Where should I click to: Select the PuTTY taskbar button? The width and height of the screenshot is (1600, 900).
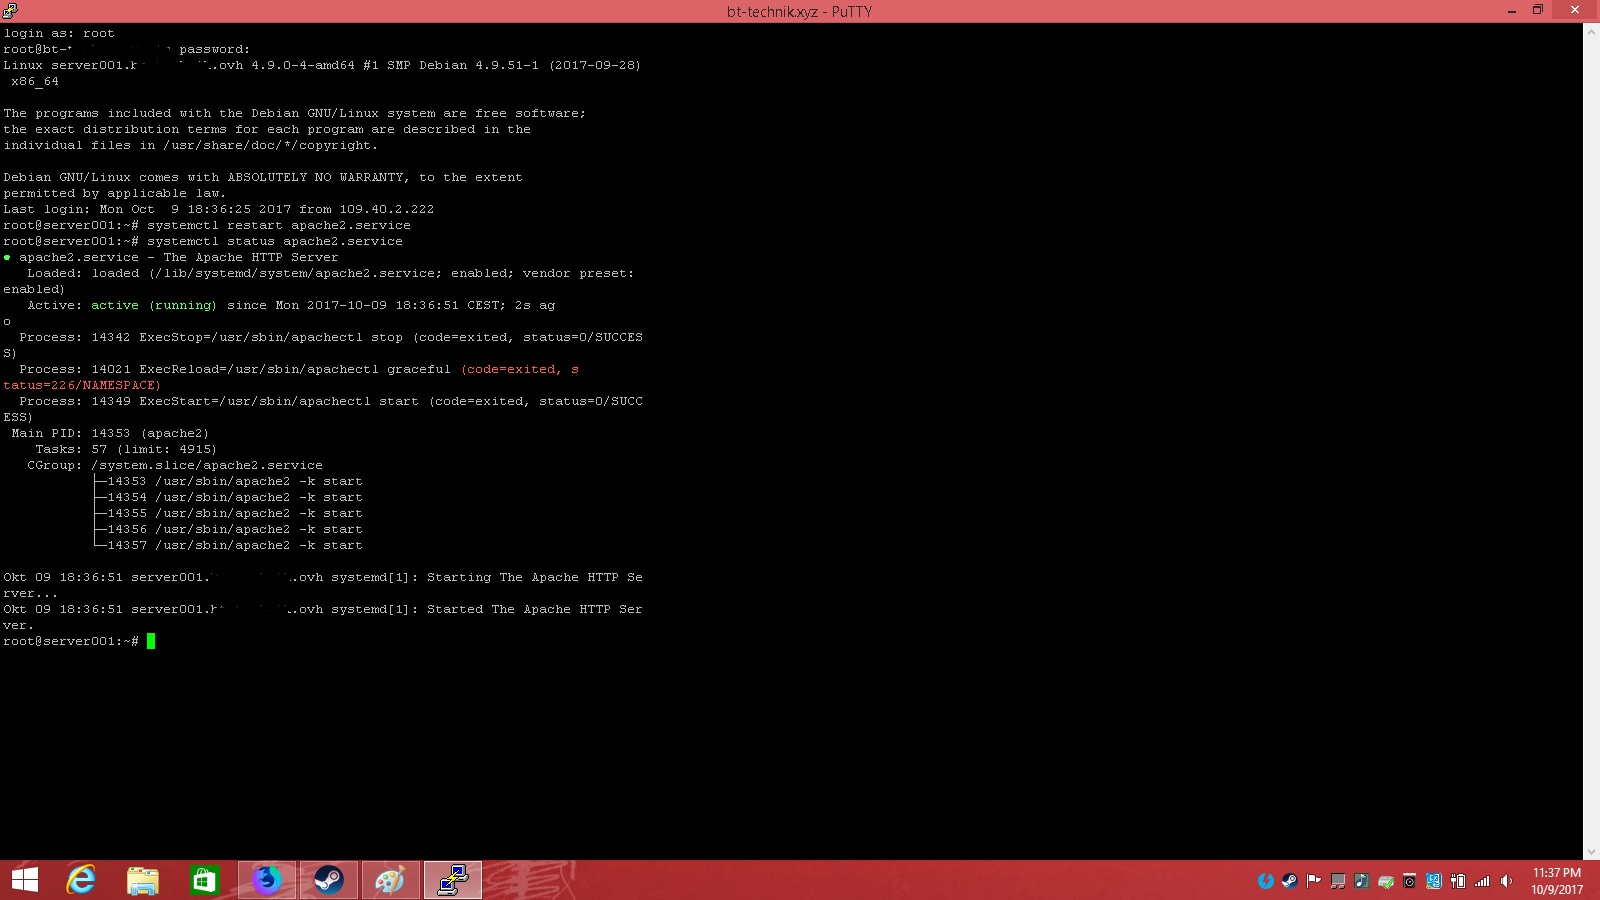[452, 880]
